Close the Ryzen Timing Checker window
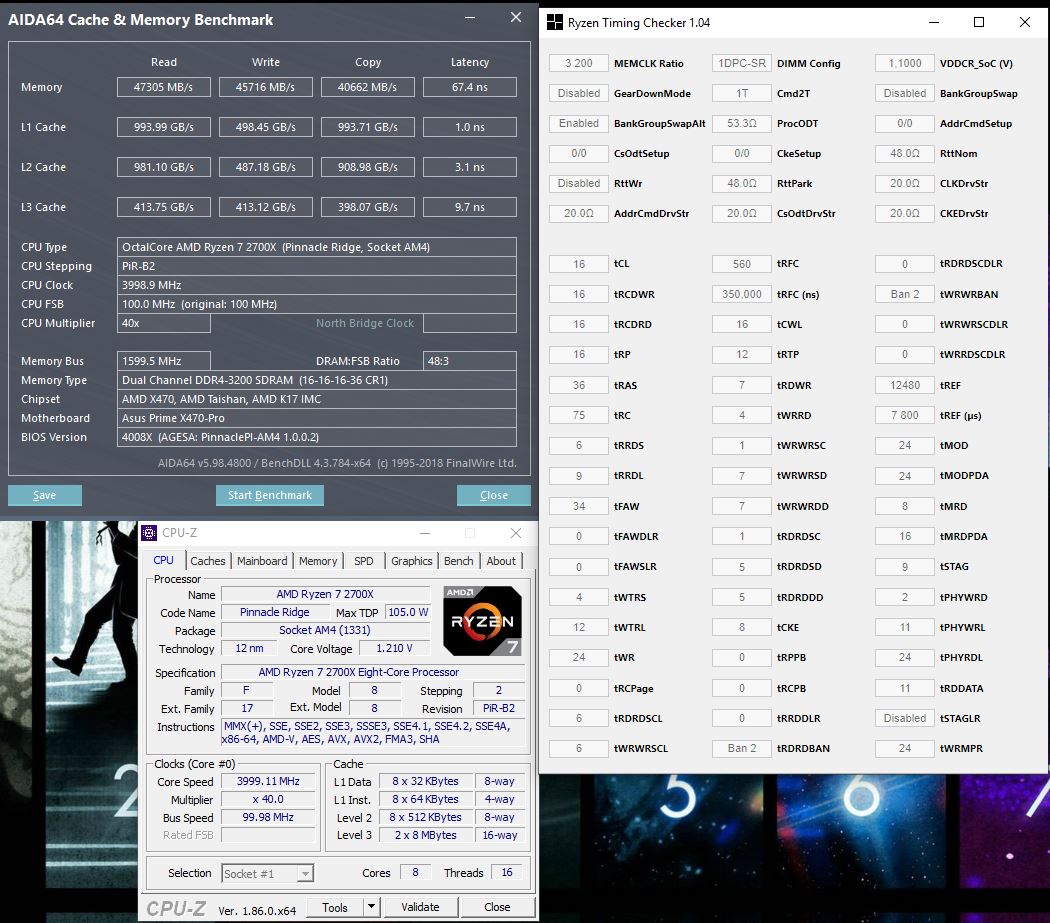Screen dimensions: 1050x923 (x=1025, y=22)
